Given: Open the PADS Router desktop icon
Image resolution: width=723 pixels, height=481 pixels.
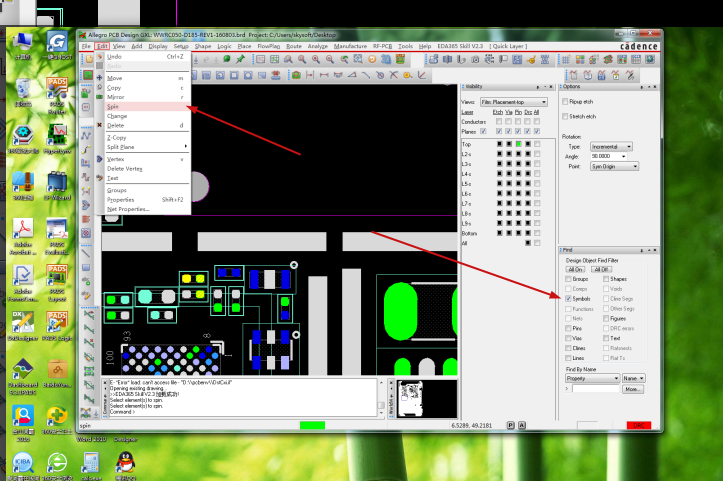Looking at the screenshot, I should [57, 95].
